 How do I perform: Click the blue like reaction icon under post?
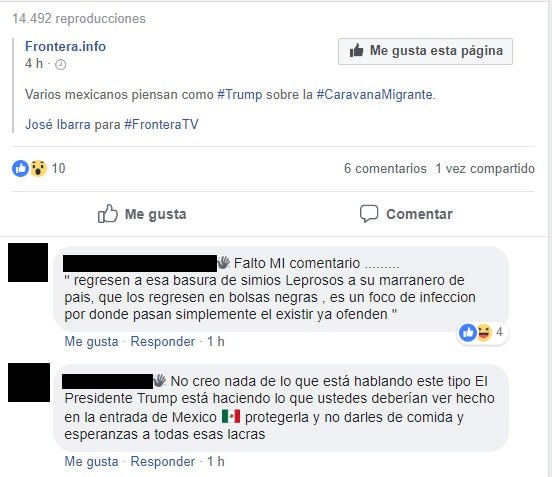(20, 168)
